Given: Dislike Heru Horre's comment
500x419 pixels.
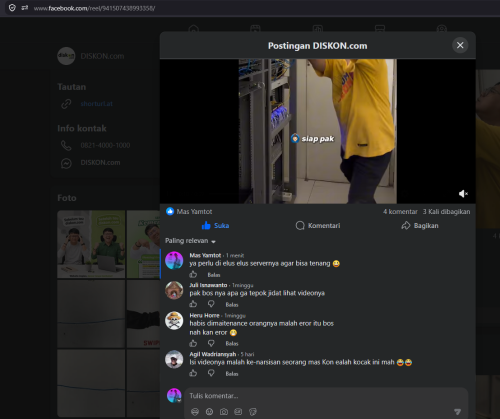Looking at the screenshot, I should click(211, 343).
